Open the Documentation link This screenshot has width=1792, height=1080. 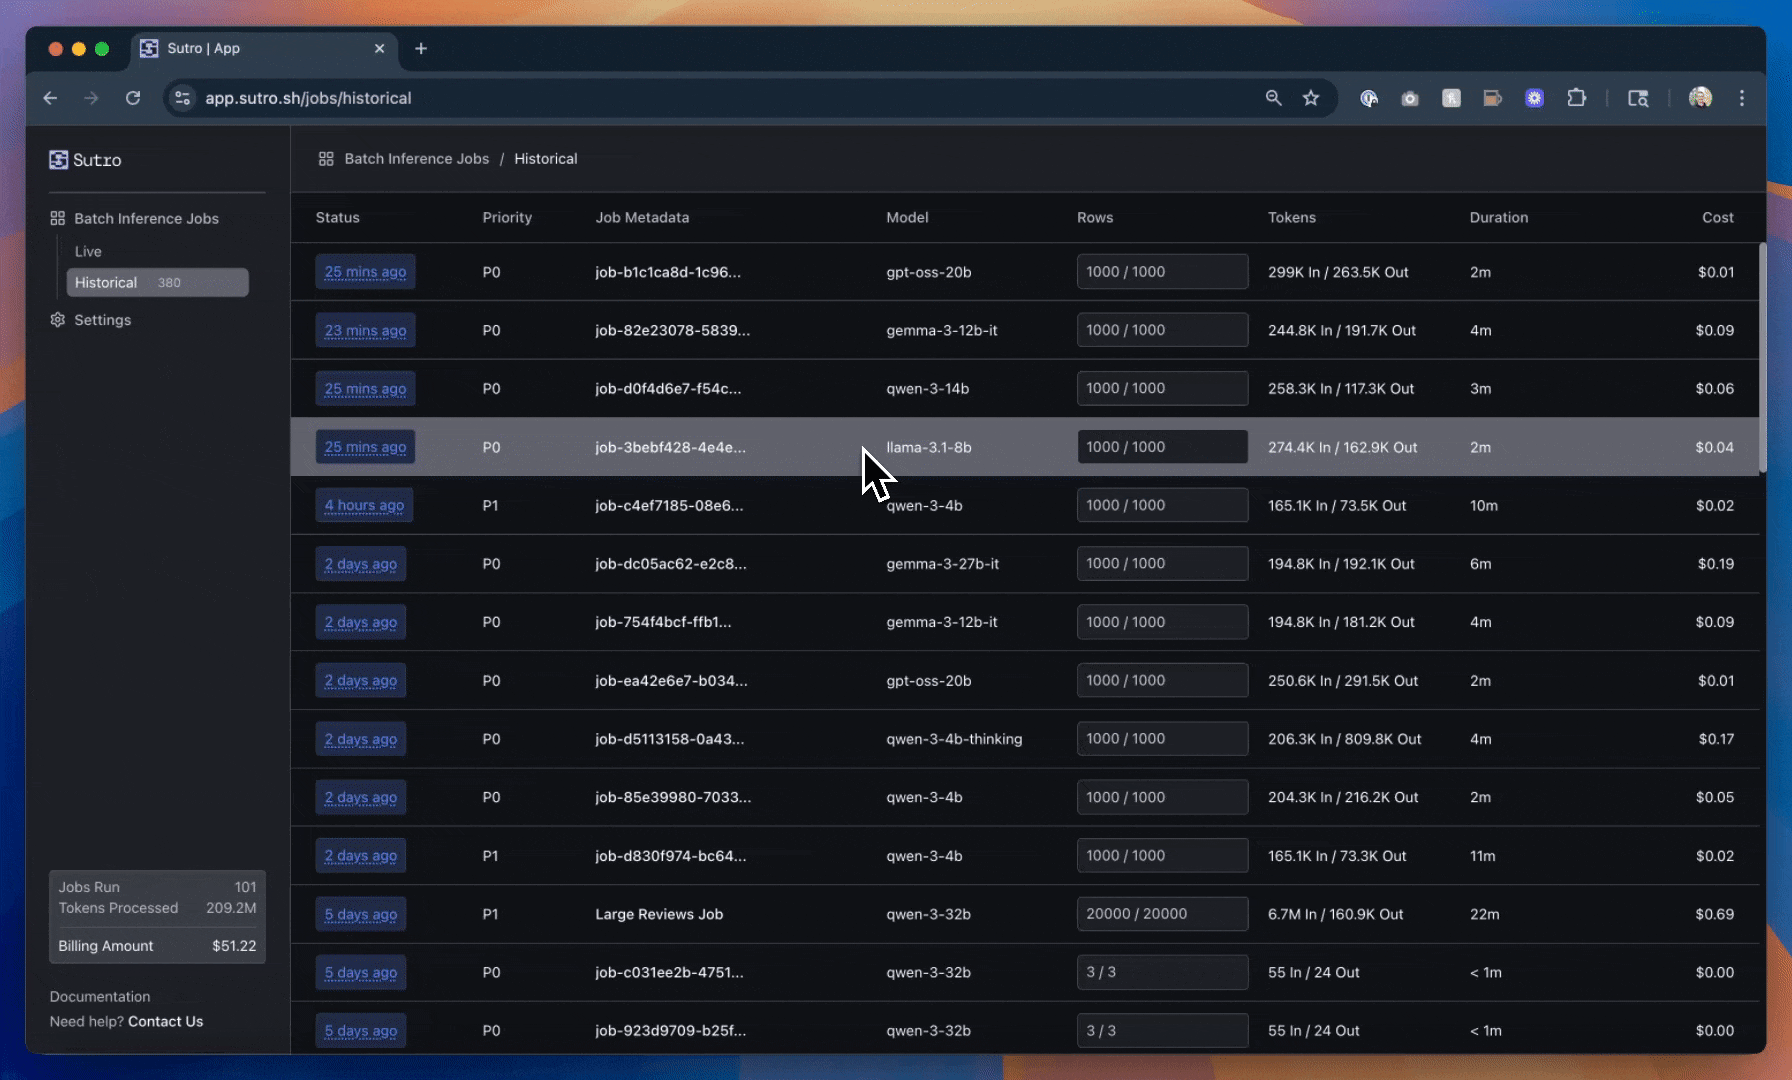100,997
